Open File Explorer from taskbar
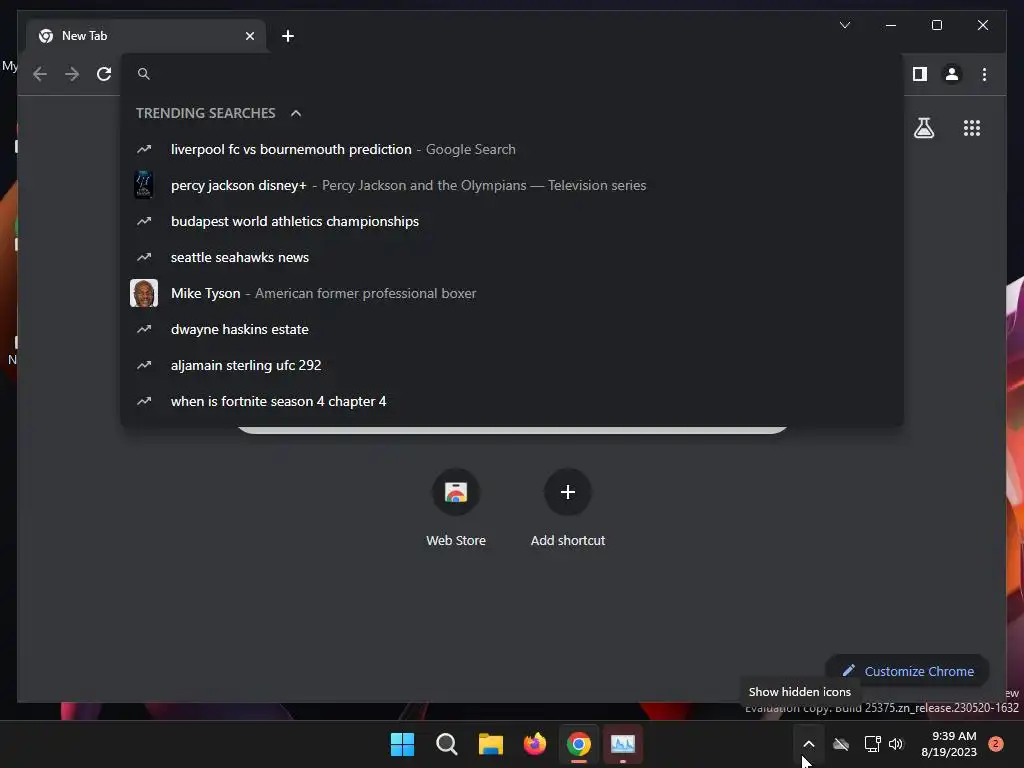The image size is (1024, 768). 490,744
